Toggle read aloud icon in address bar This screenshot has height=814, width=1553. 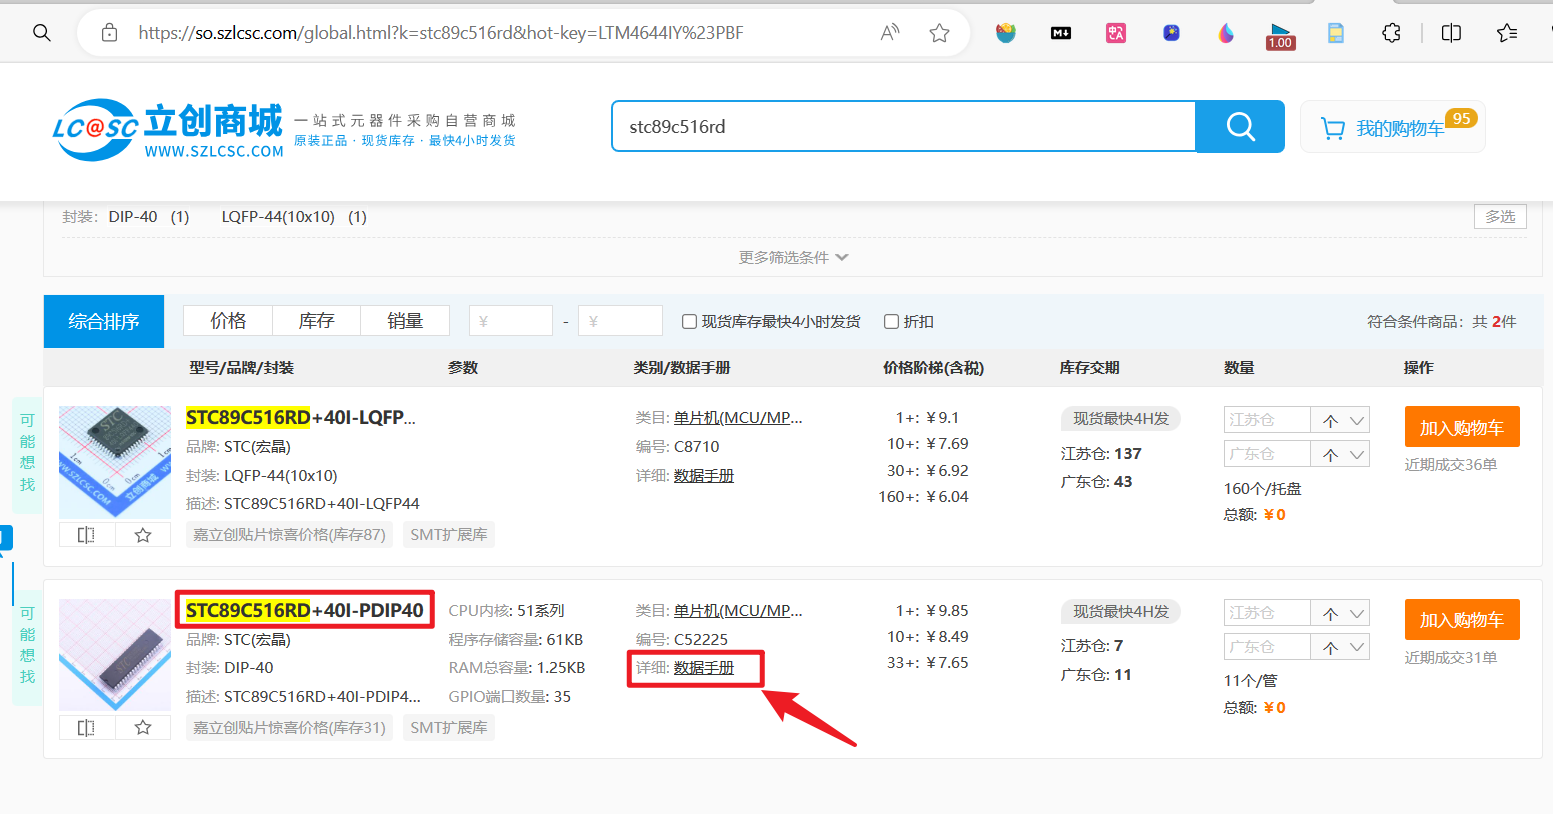coord(890,33)
